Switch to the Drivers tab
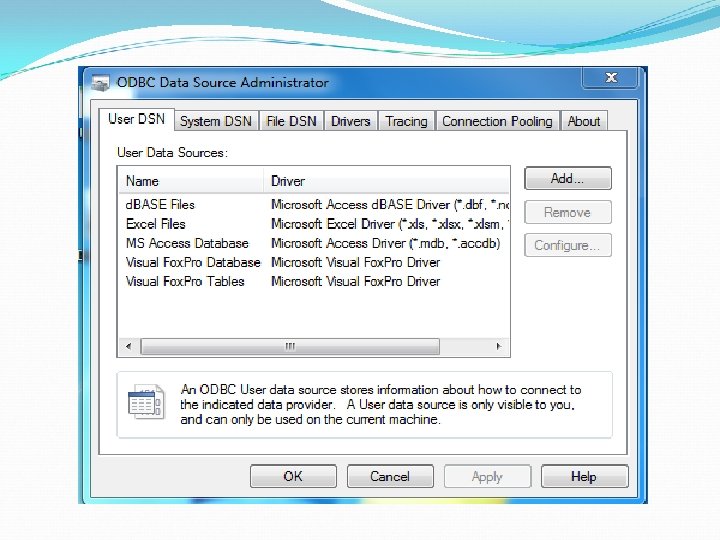Image resolution: width=720 pixels, height=540 pixels. click(351, 121)
